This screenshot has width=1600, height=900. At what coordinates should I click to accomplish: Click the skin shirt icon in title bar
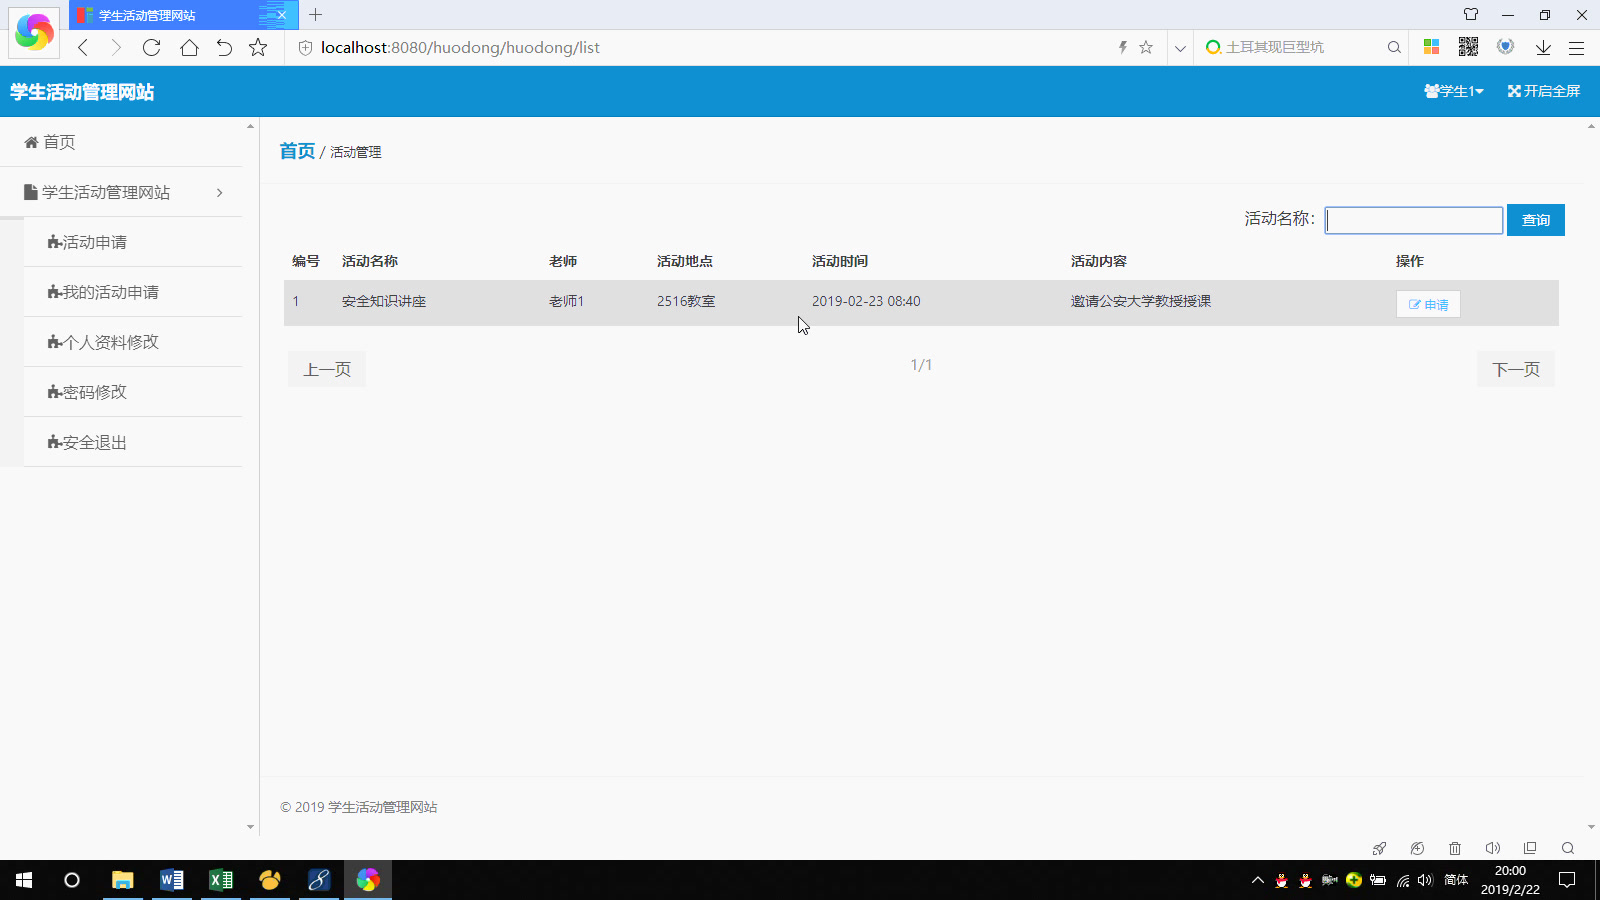tap(1471, 15)
